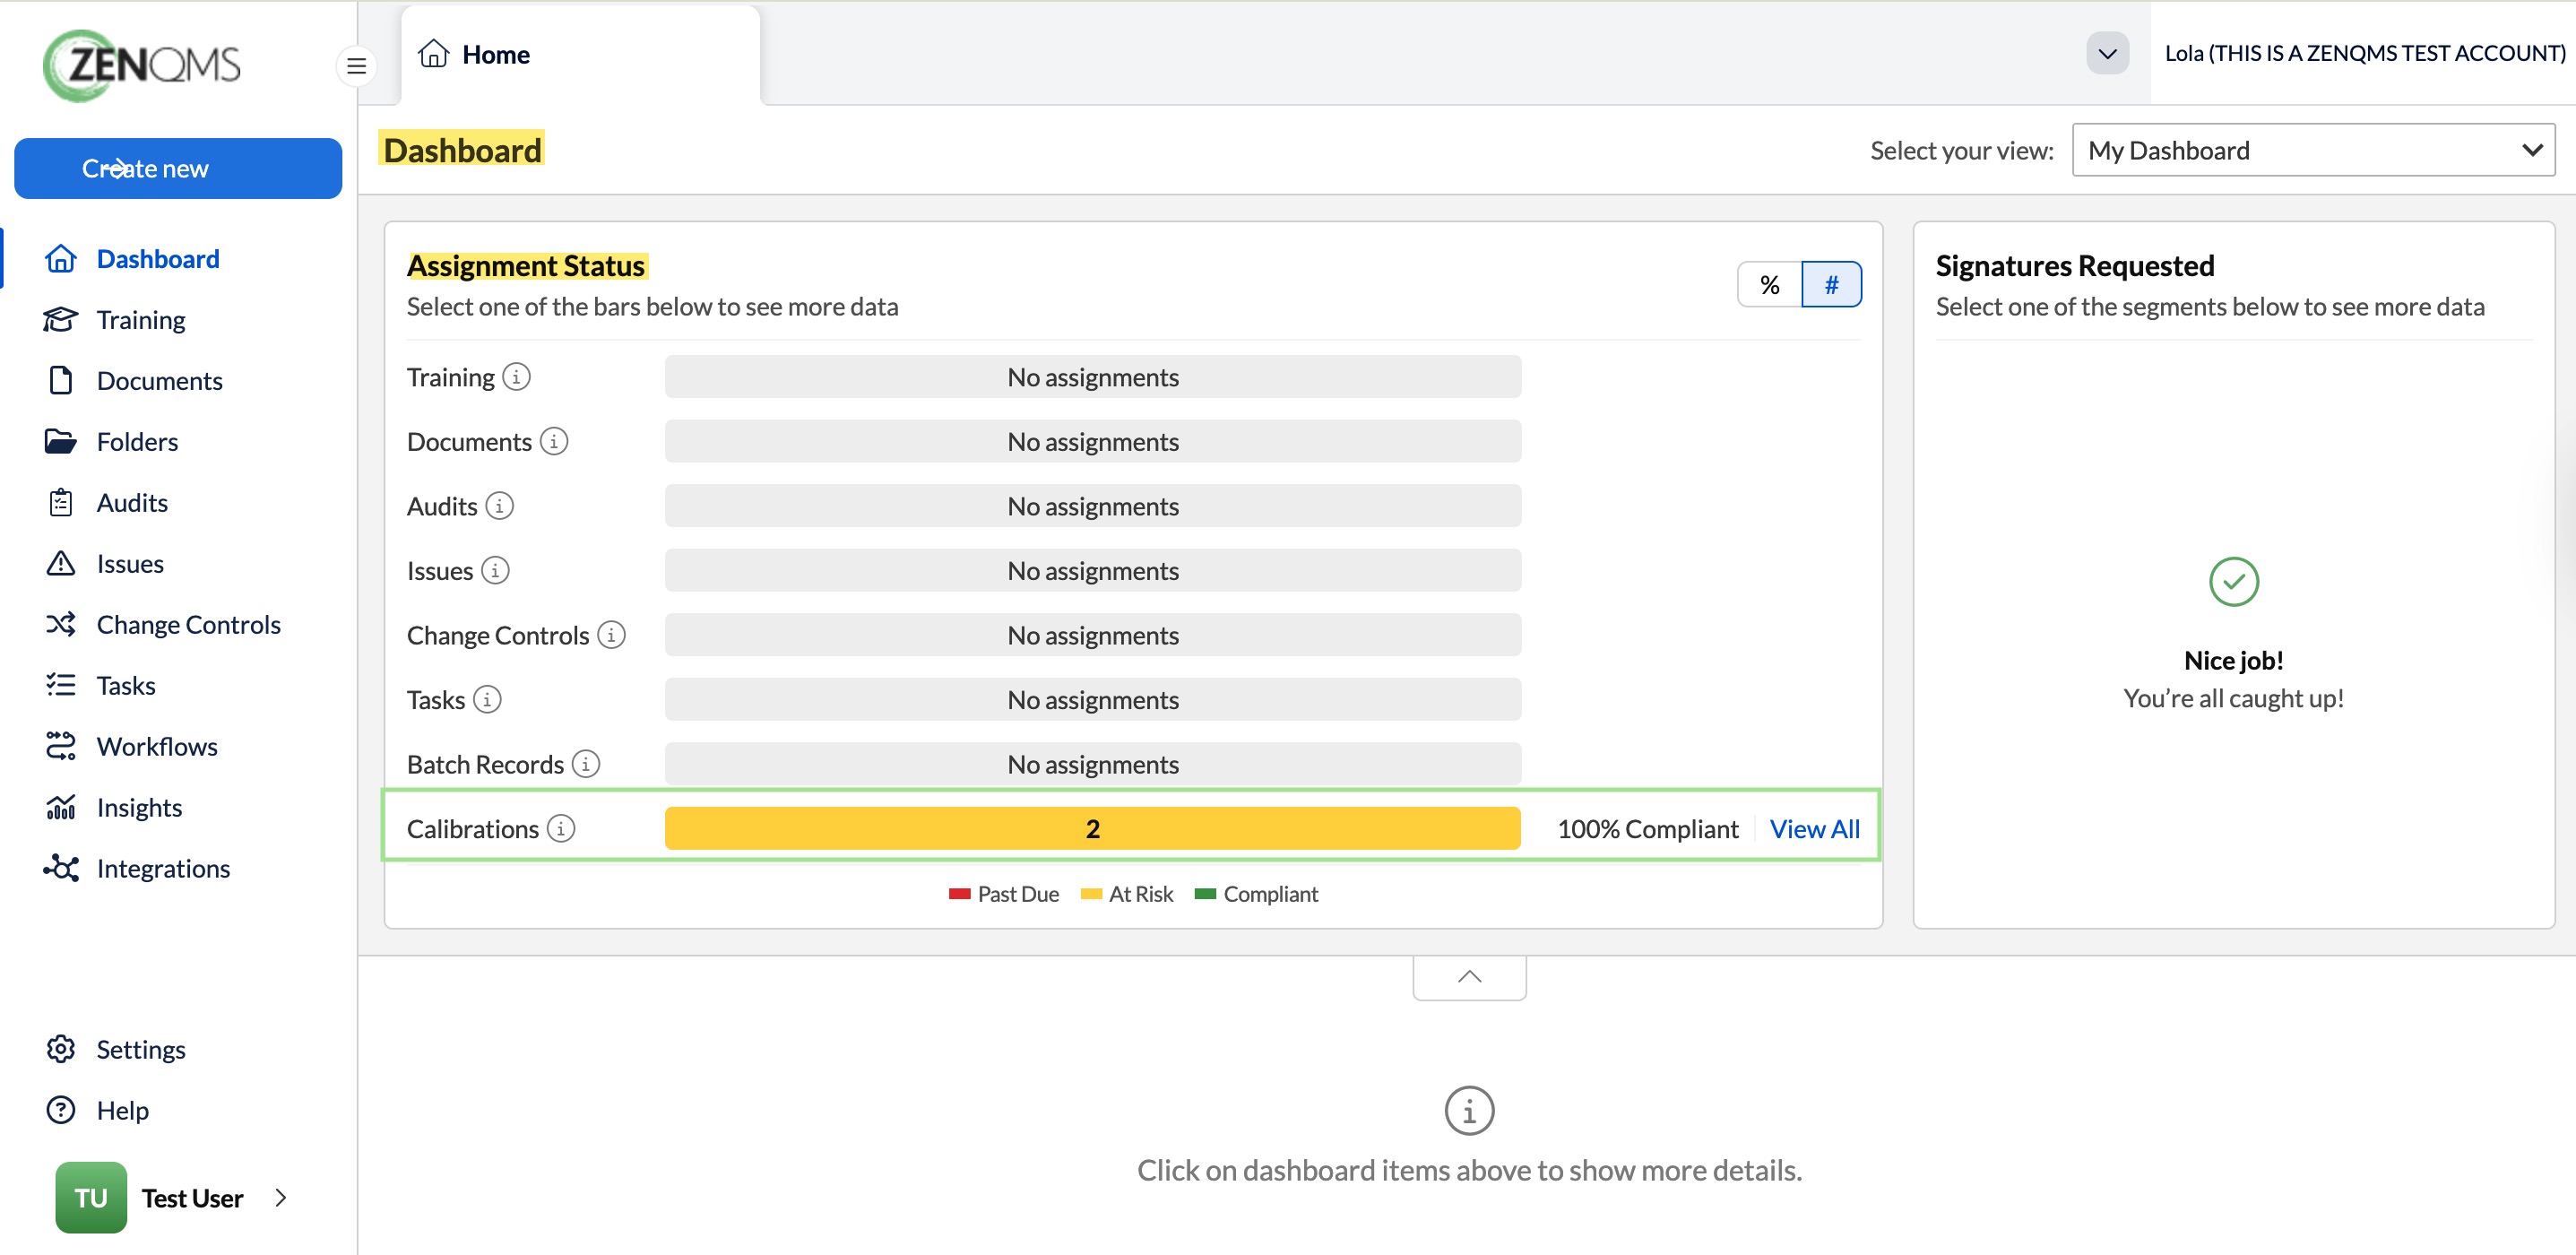
Task: Click the Settings gear icon
Action: click(61, 1049)
